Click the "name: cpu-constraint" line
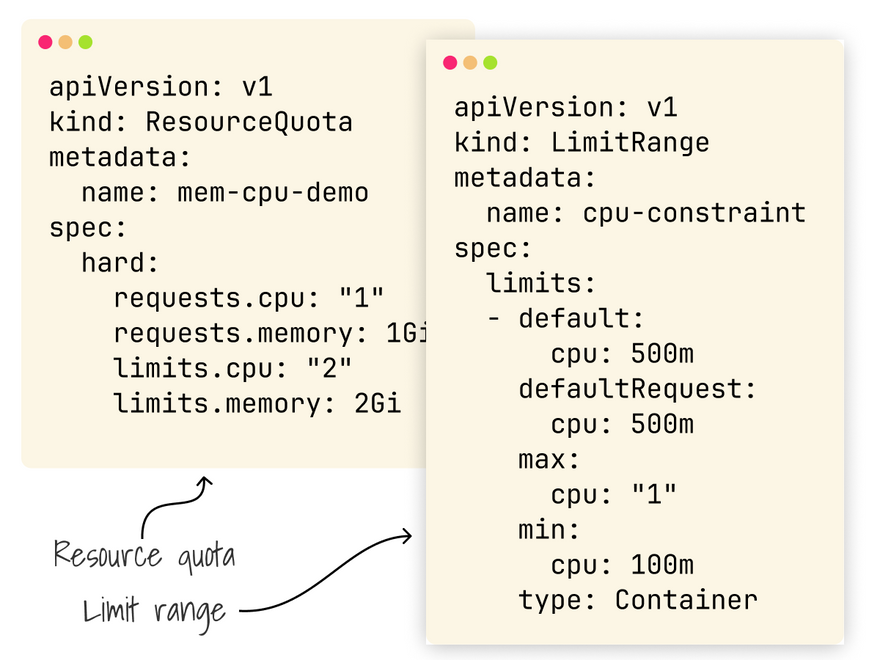Viewport: 880px width, 660px height. (x=645, y=212)
